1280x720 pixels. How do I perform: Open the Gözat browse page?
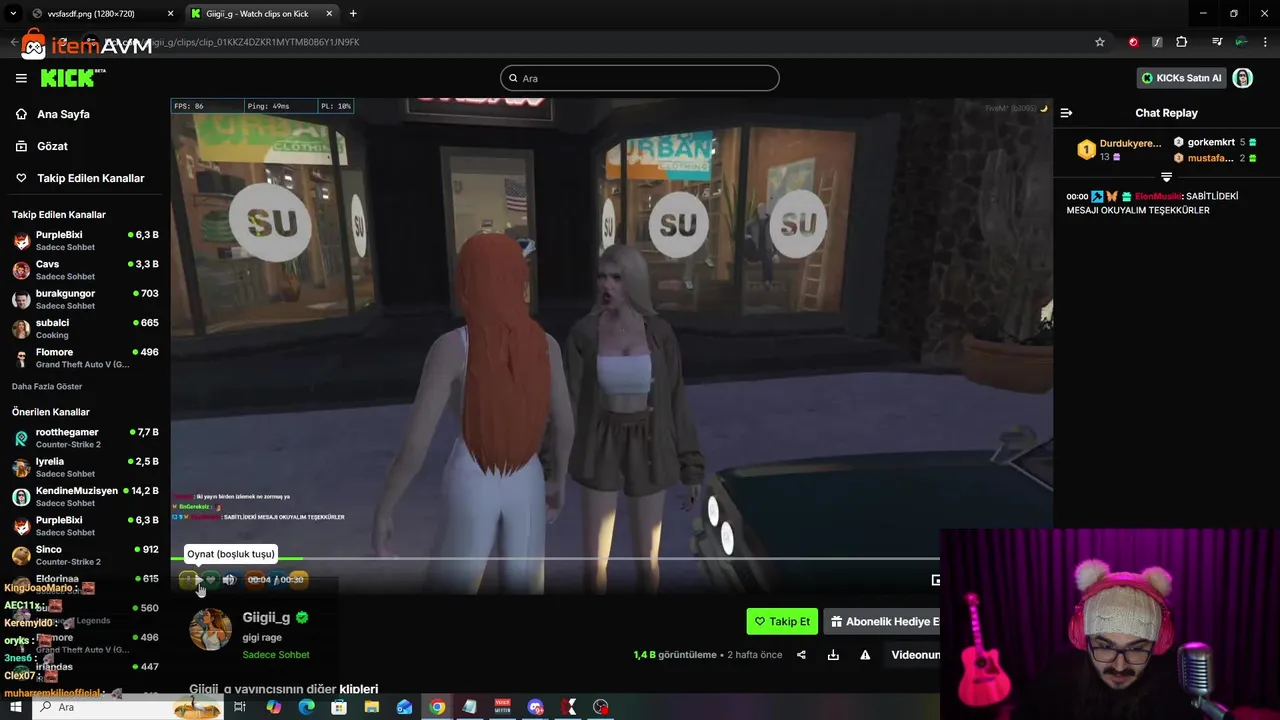click(x=52, y=146)
